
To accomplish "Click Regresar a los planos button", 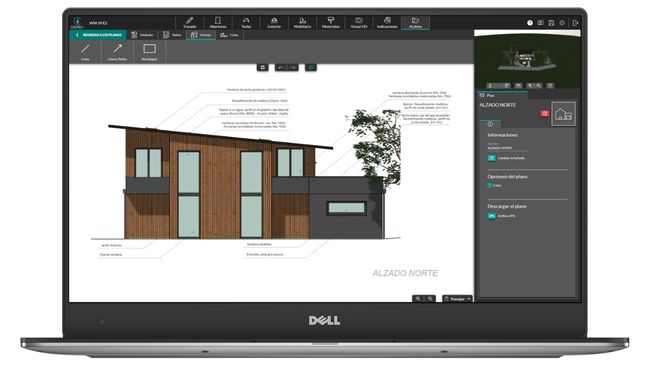I will click(98, 35).
